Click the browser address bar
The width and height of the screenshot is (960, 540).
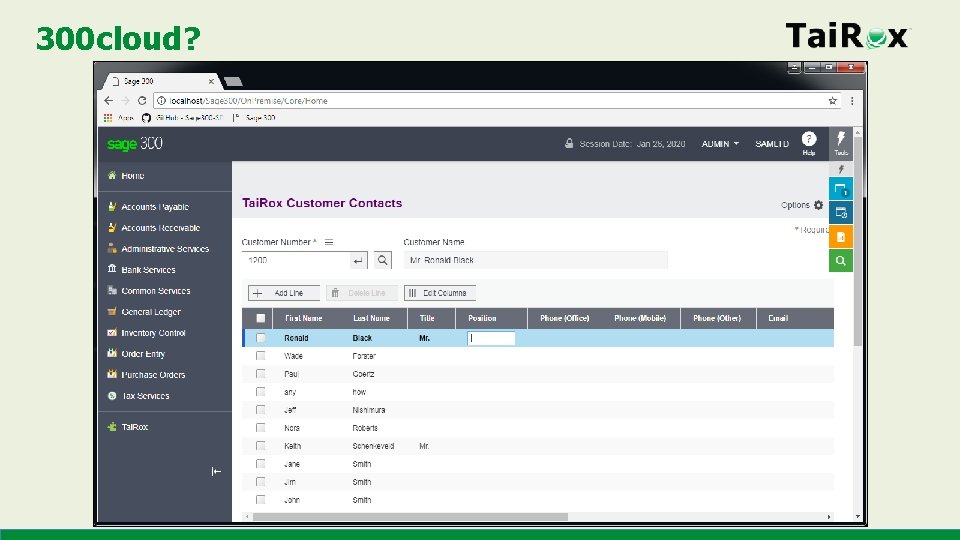497,100
